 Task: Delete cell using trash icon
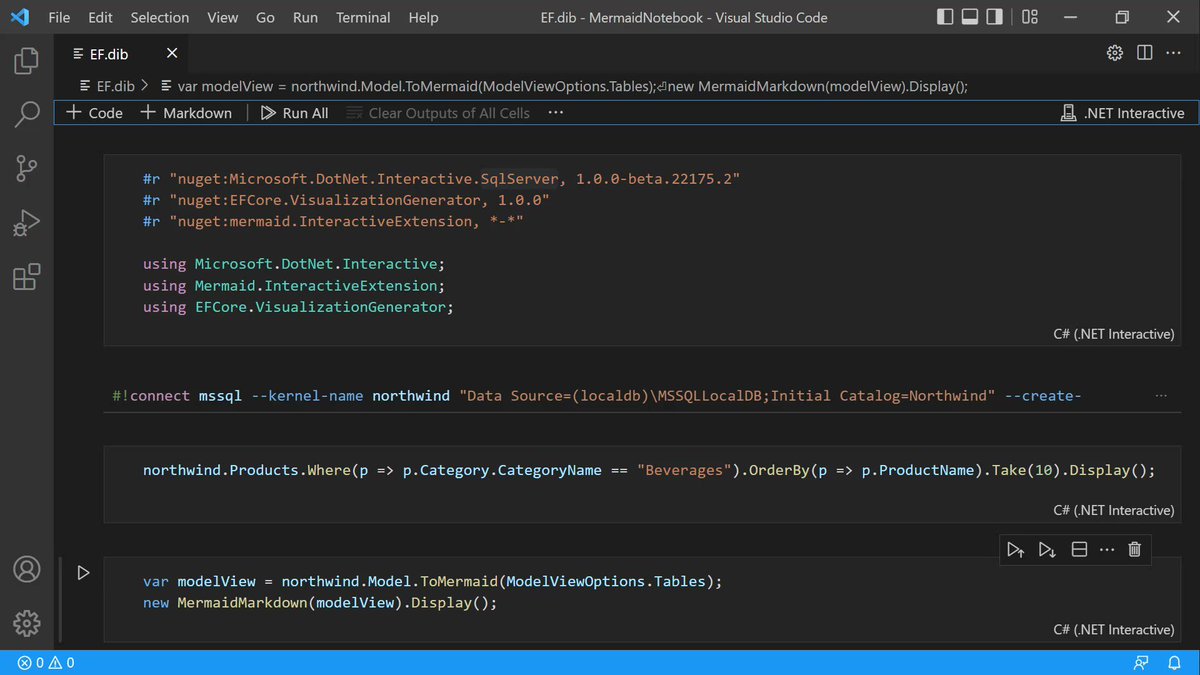[1134, 549]
